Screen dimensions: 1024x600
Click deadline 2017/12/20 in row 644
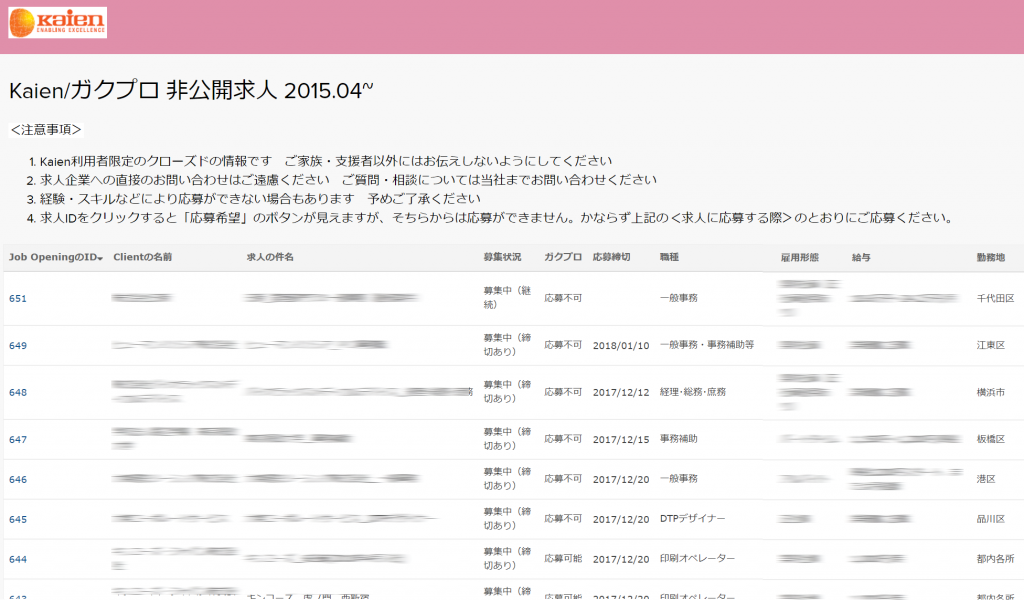click(x=621, y=559)
